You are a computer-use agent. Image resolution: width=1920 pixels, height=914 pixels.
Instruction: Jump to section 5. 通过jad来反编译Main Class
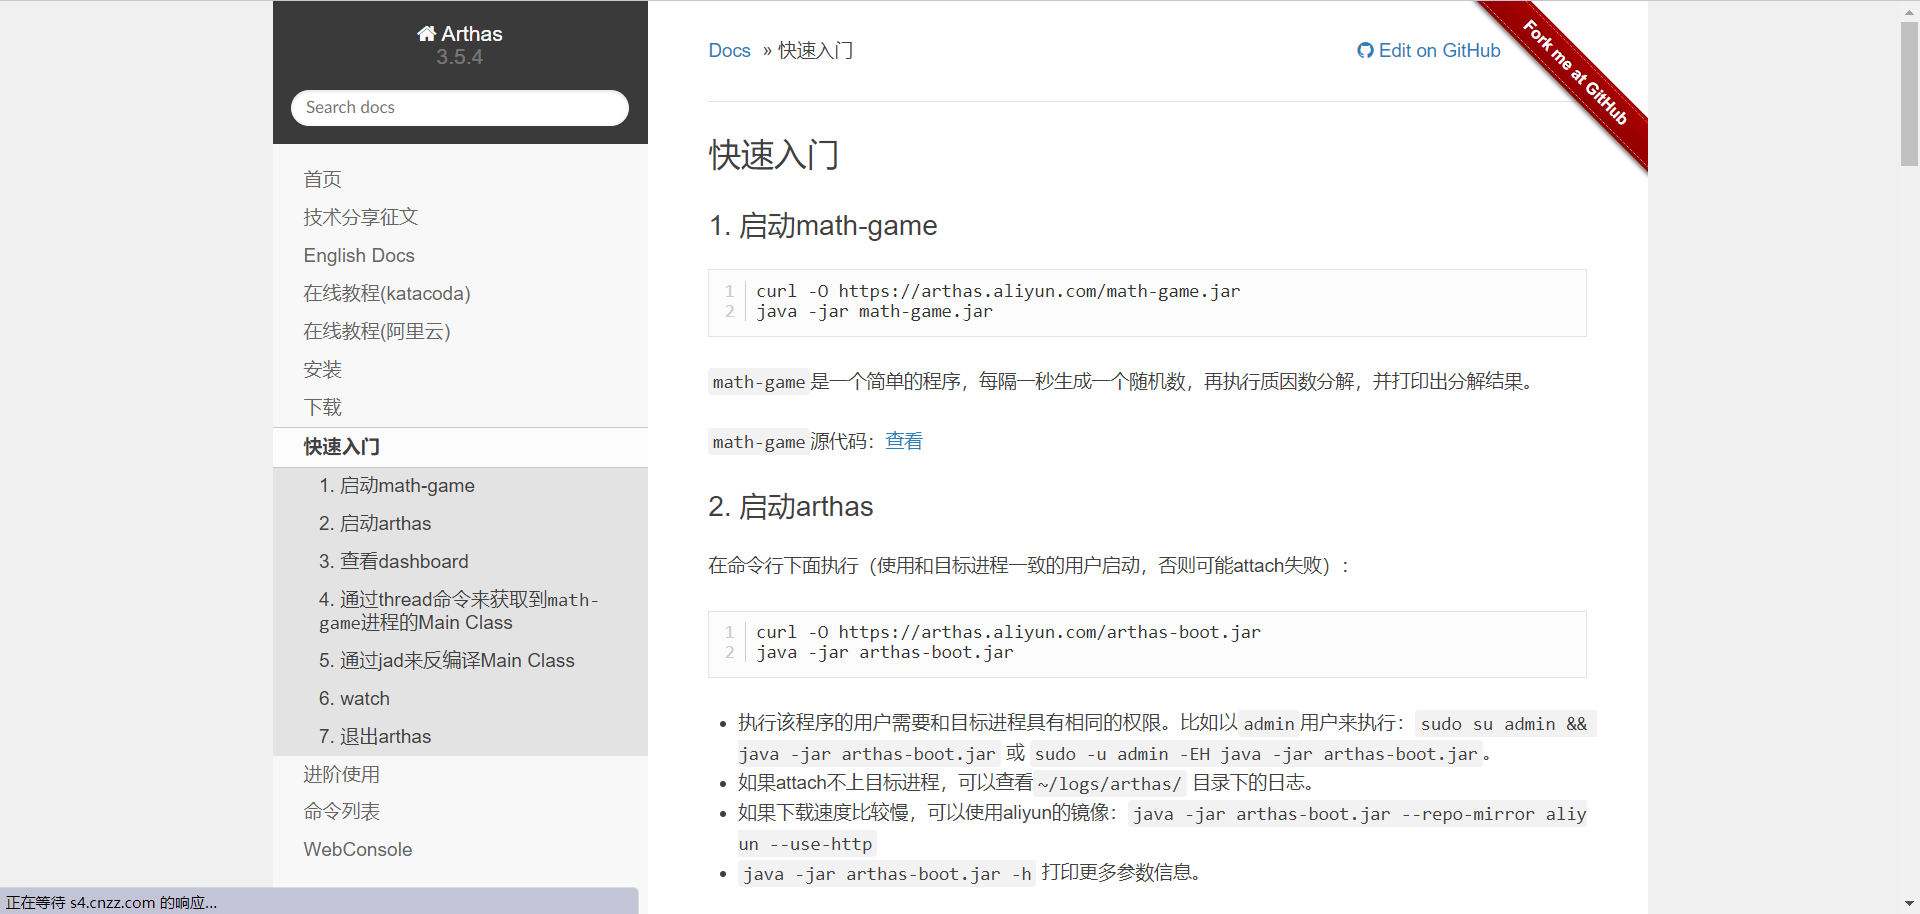447,660
